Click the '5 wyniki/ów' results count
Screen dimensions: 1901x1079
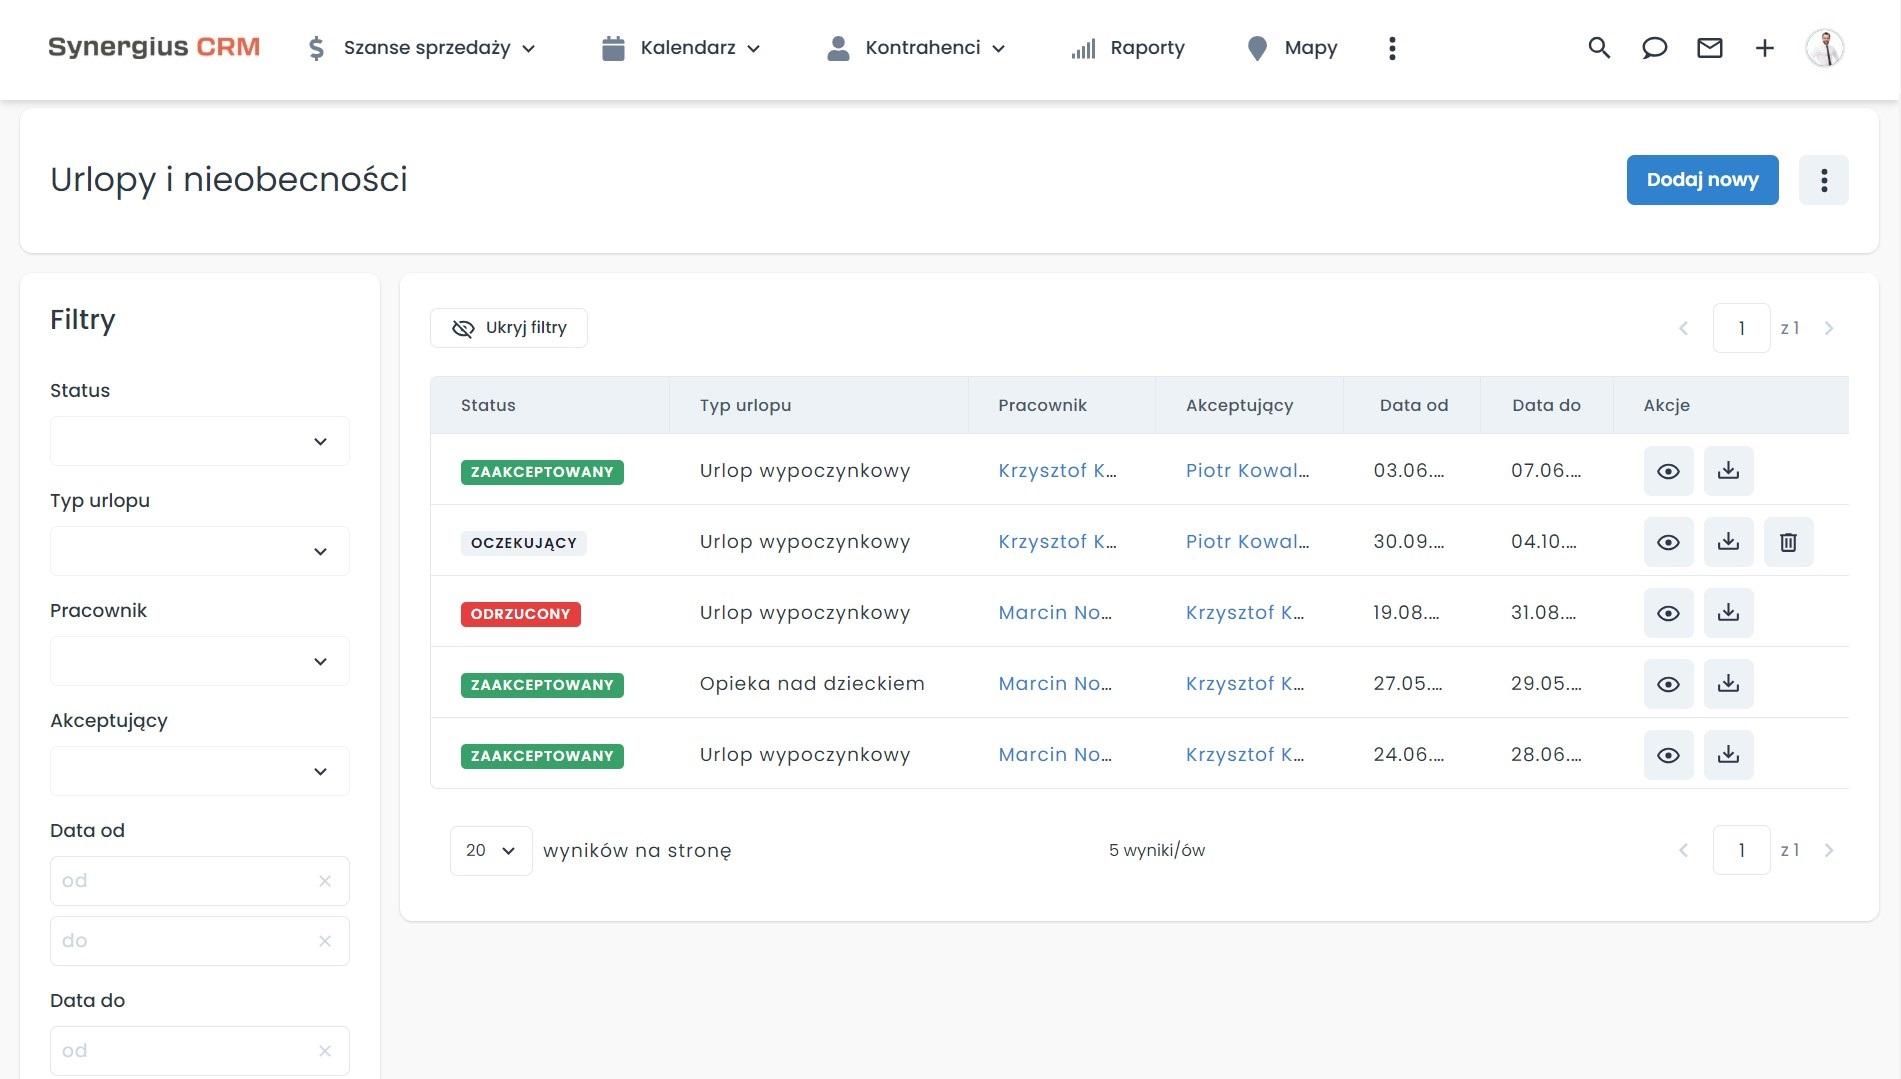[x=1157, y=850]
